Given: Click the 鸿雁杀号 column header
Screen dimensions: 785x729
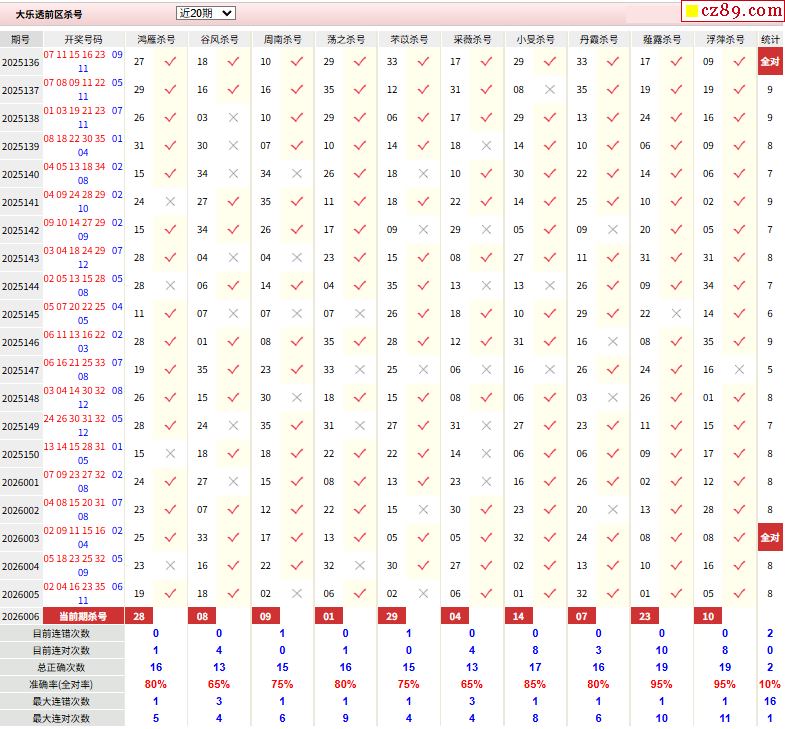Looking at the screenshot, I should (155, 39).
